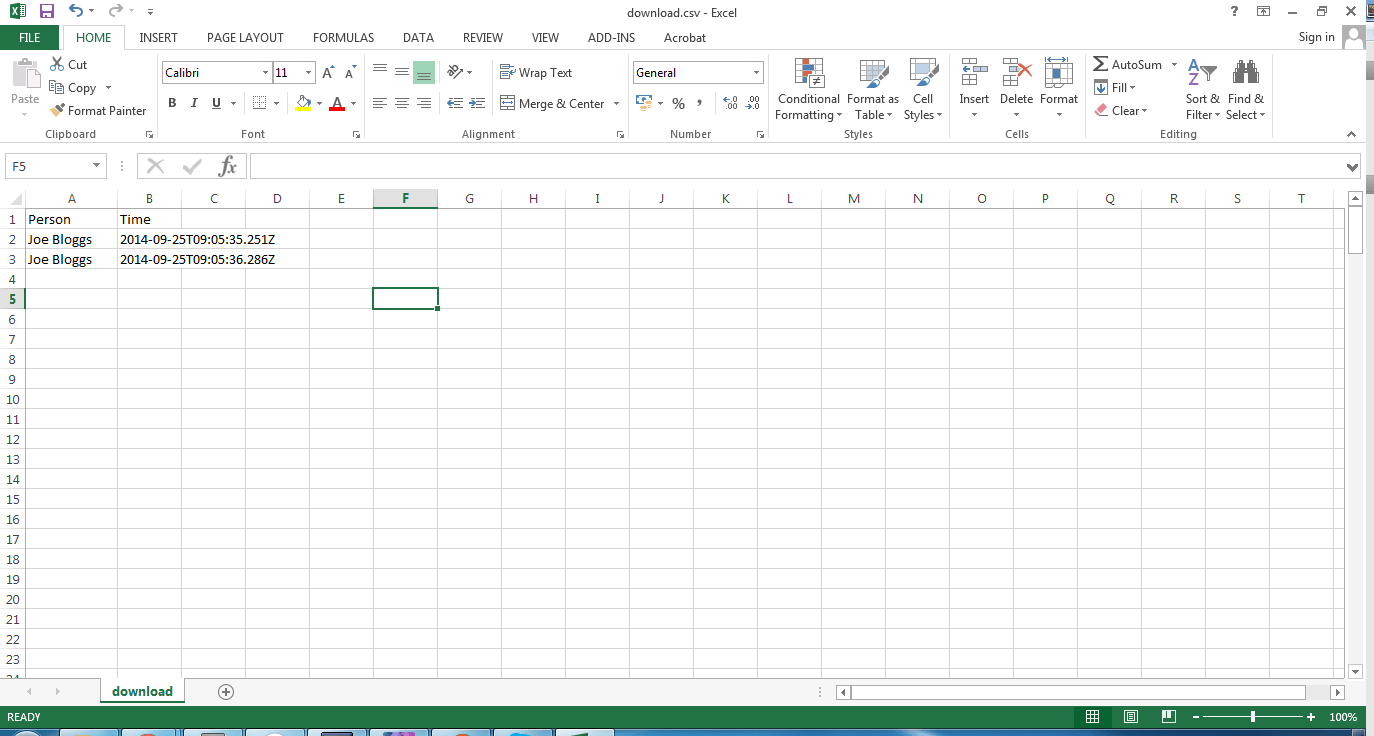1374x736 pixels.
Task: Click the New Sheet plus button
Action: [226, 691]
